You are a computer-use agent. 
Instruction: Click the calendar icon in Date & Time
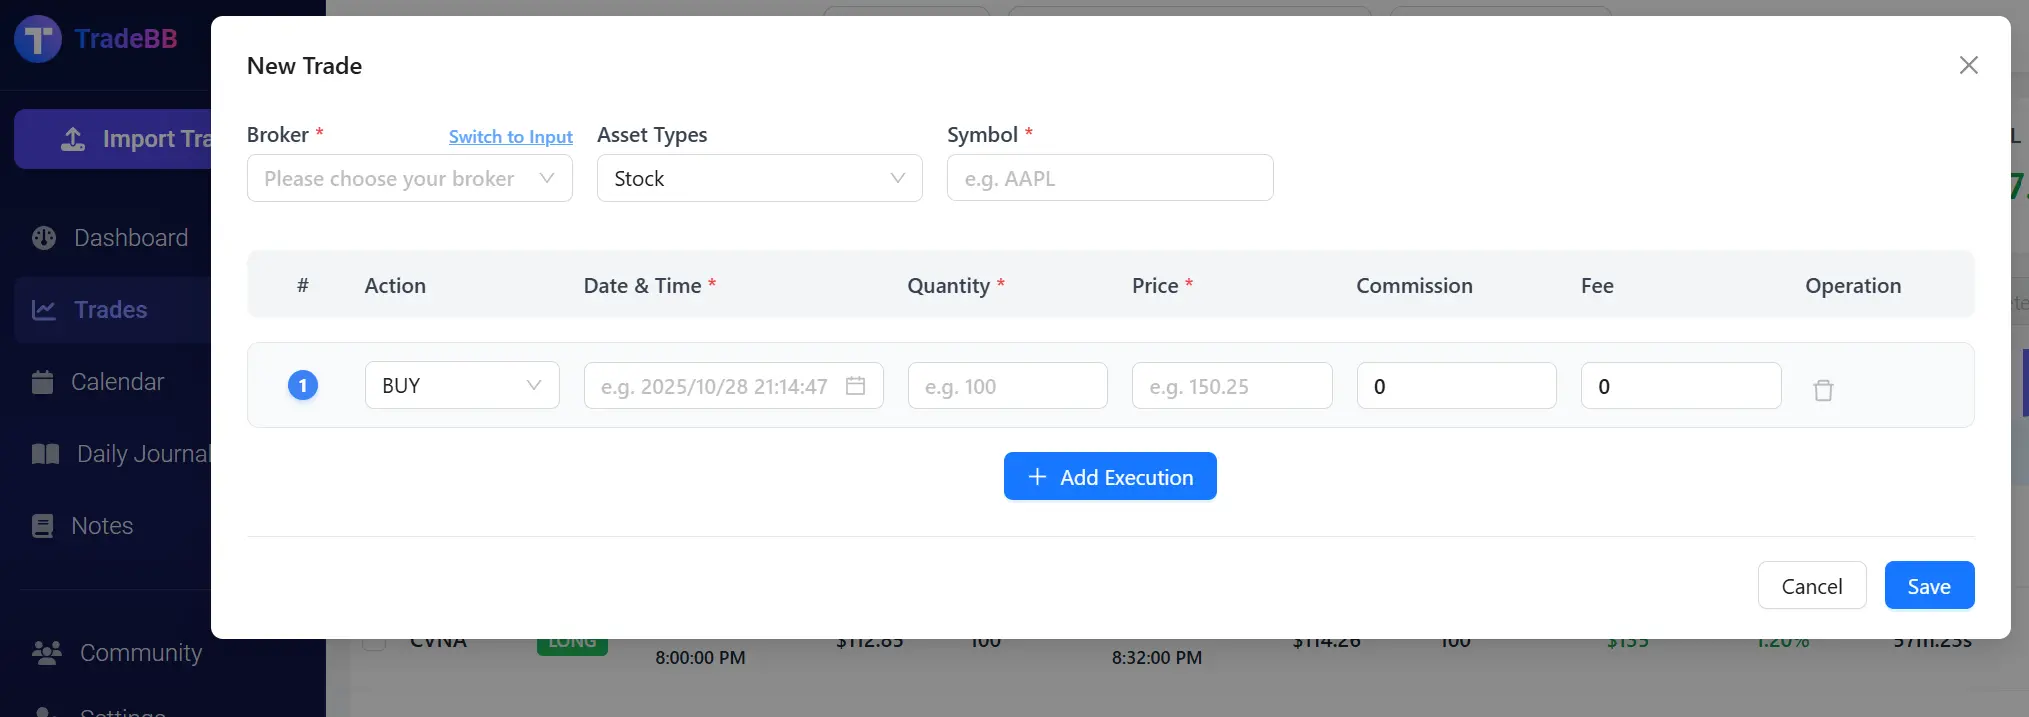tap(855, 386)
